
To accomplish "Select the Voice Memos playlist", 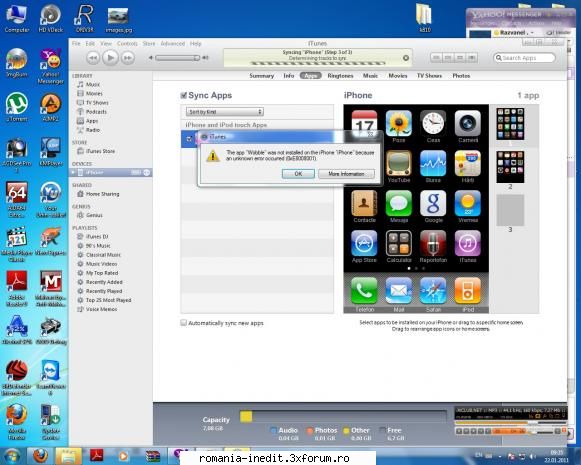I will [101, 309].
